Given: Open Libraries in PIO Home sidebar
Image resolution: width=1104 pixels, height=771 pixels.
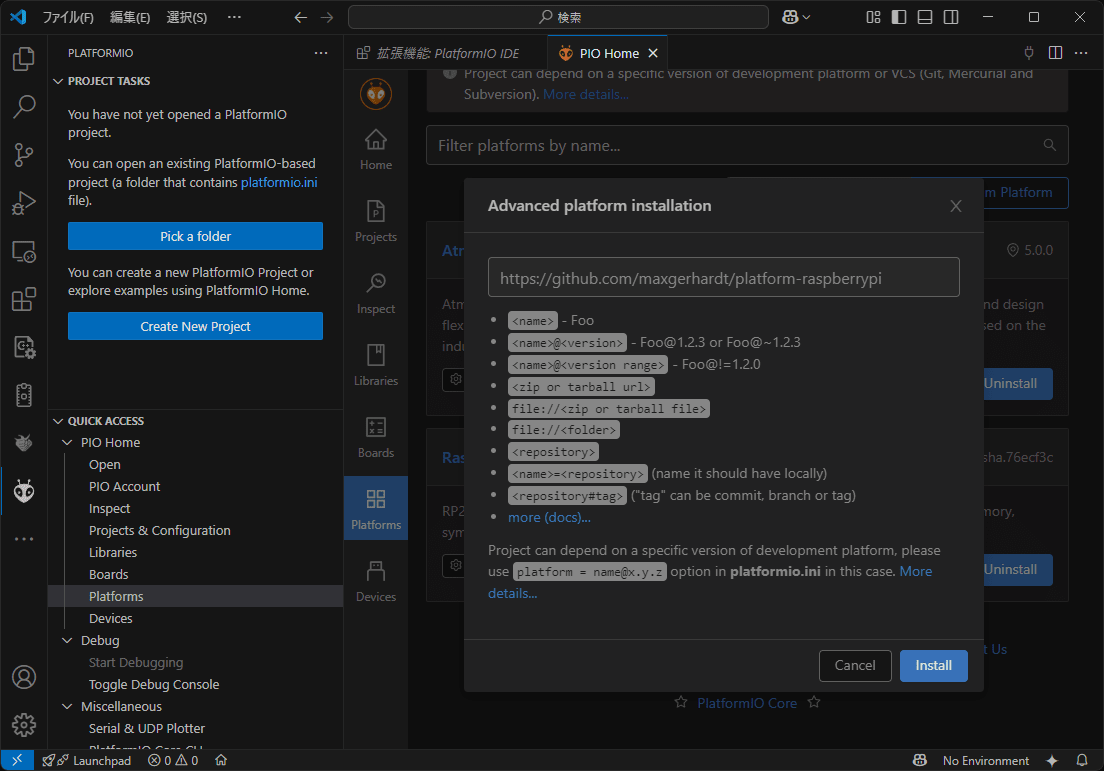Looking at the screenshot, I should tap(376, 365).
